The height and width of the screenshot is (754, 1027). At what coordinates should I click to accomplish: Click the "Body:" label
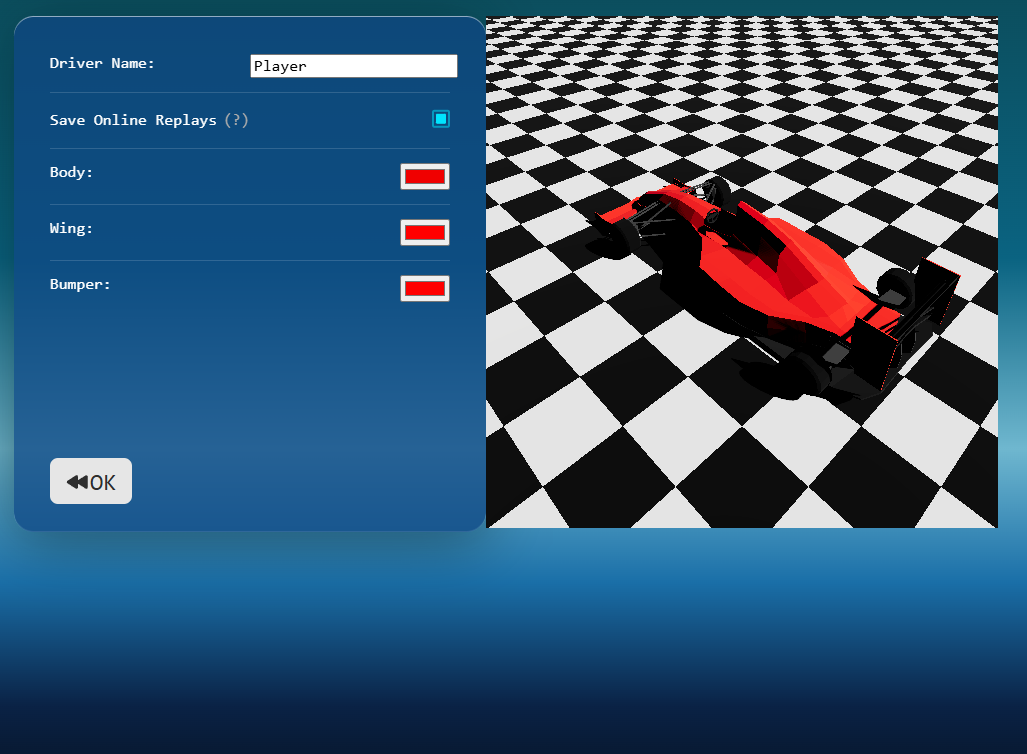click(x=71, y=172)
